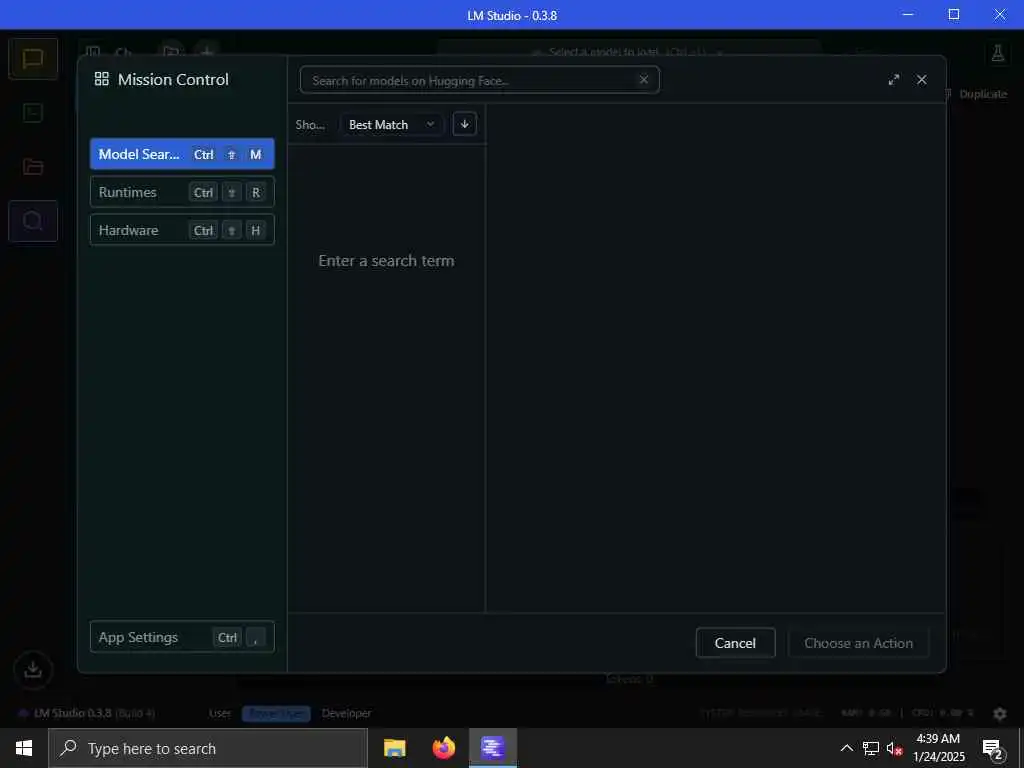Open App Settings
Image resolution: width=1024 pixels, height=768 pixels.
[182, 637]
